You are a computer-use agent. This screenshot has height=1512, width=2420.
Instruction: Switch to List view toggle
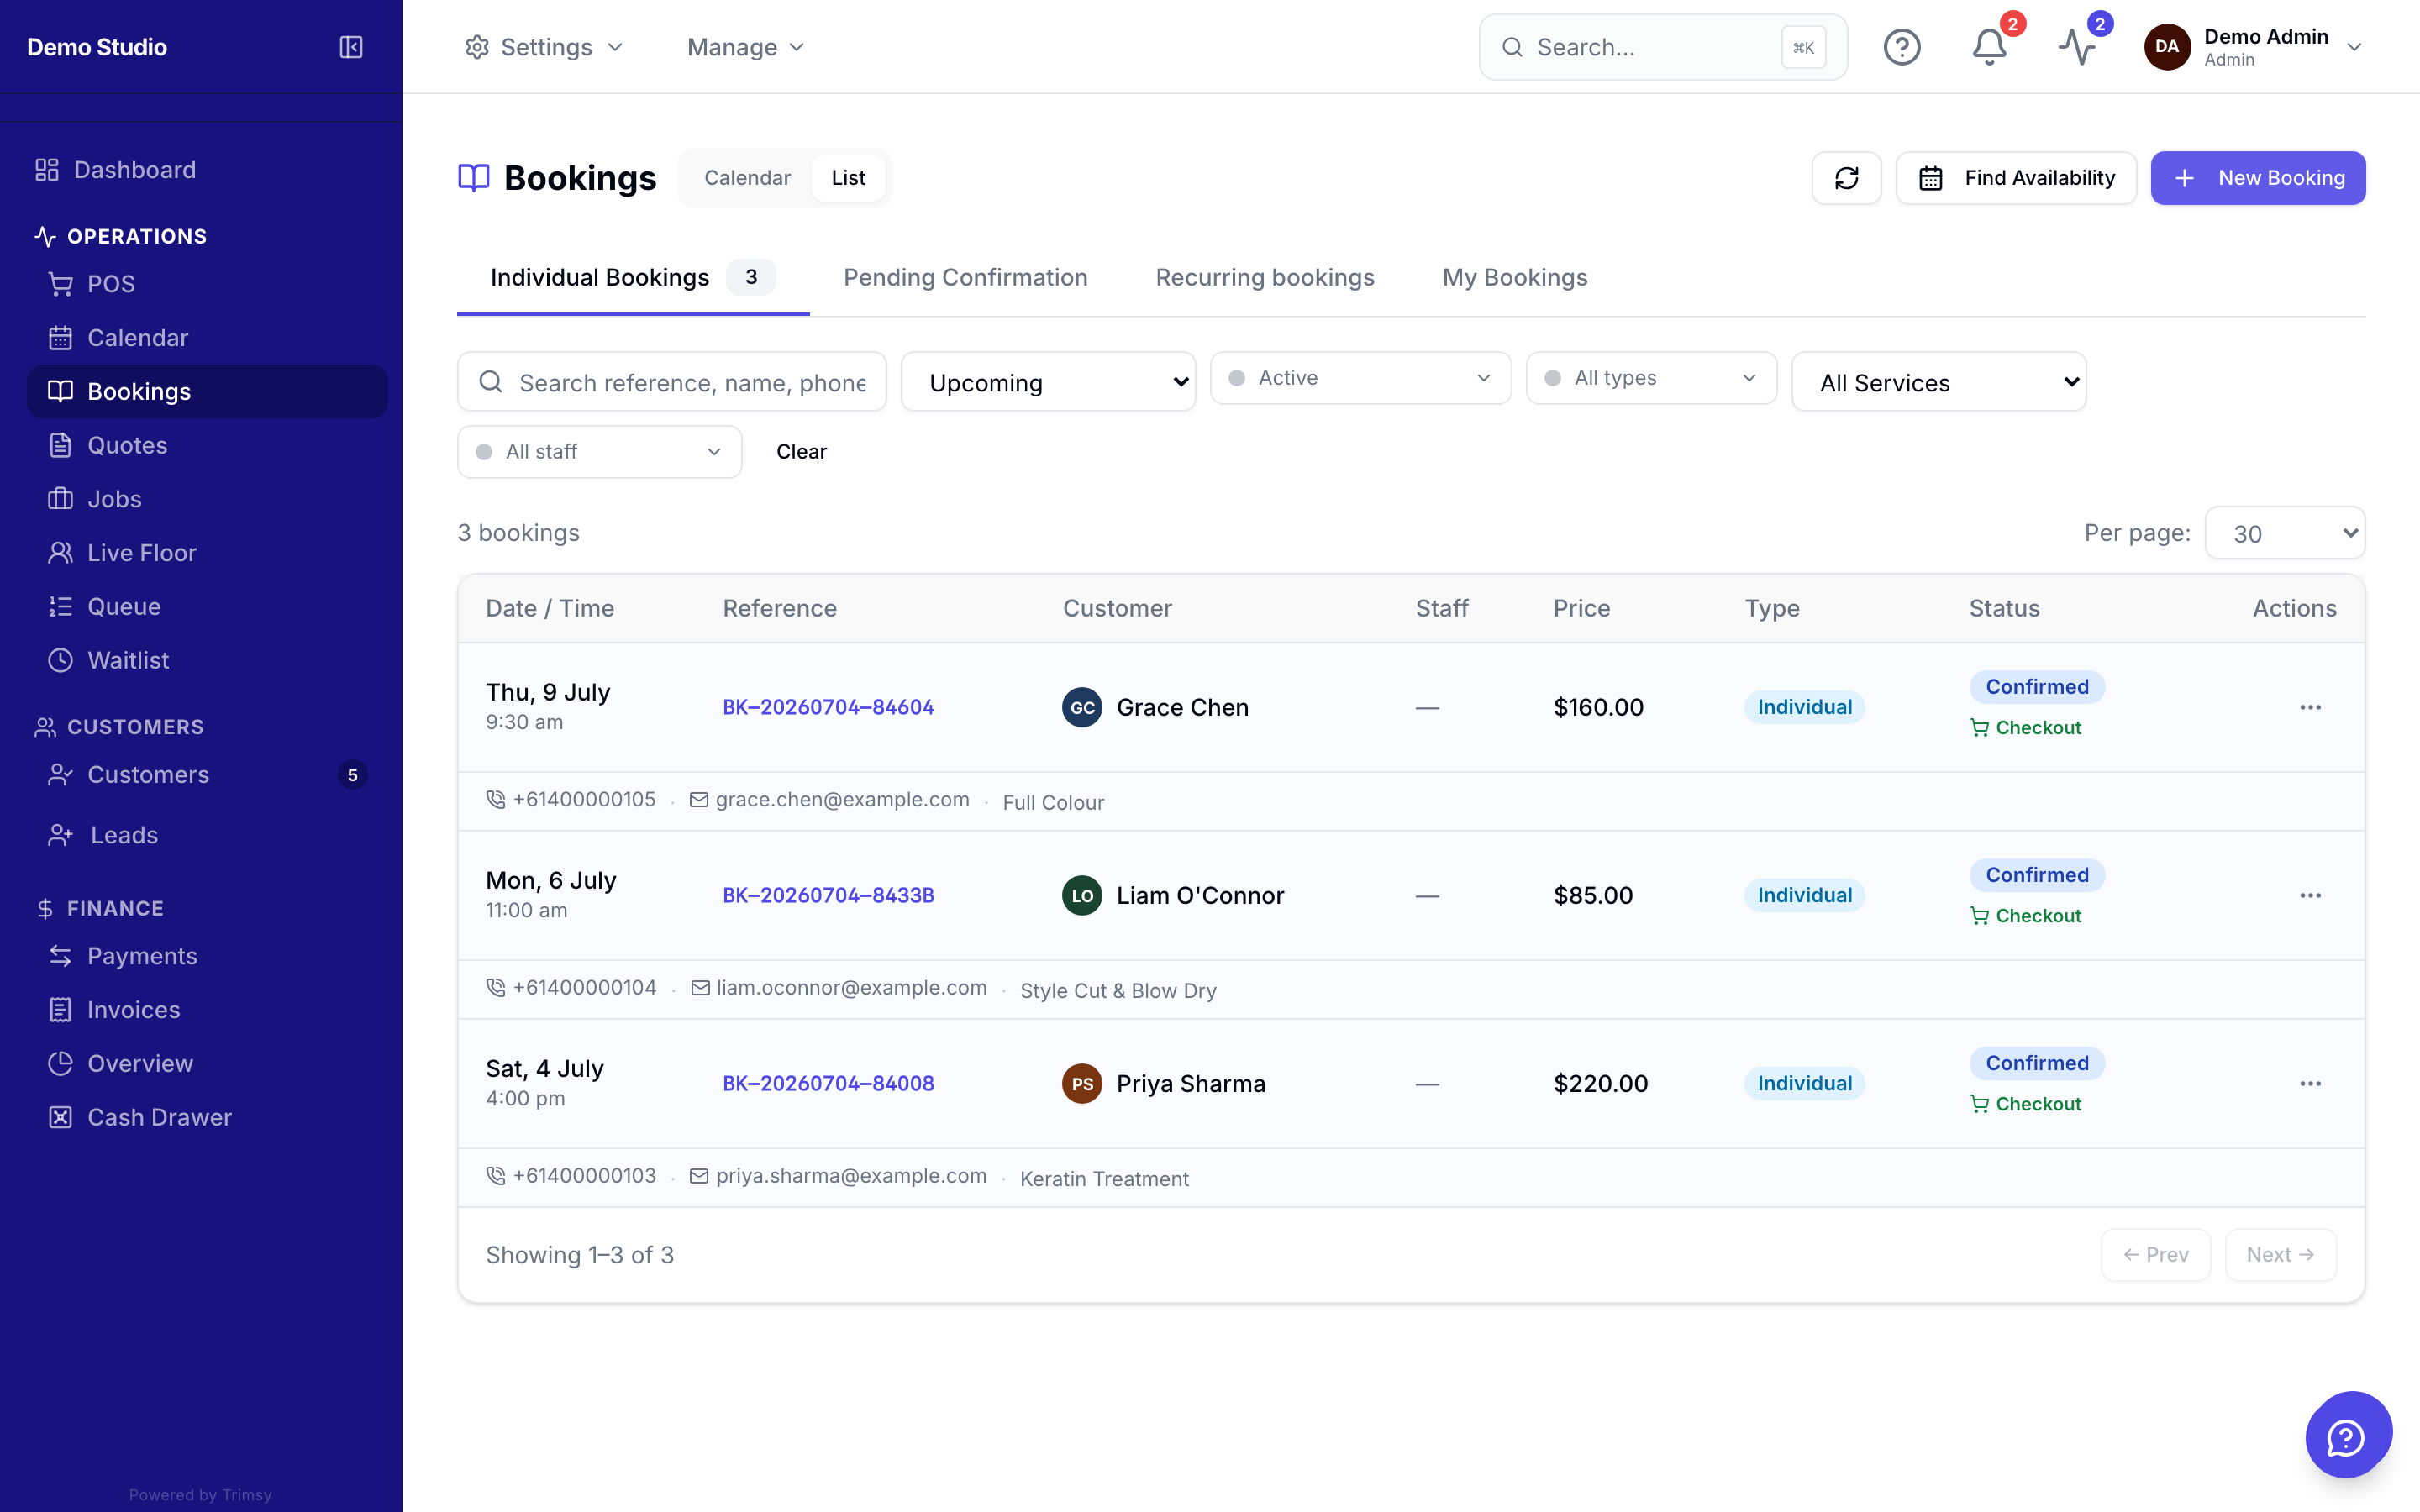[848, 178]
